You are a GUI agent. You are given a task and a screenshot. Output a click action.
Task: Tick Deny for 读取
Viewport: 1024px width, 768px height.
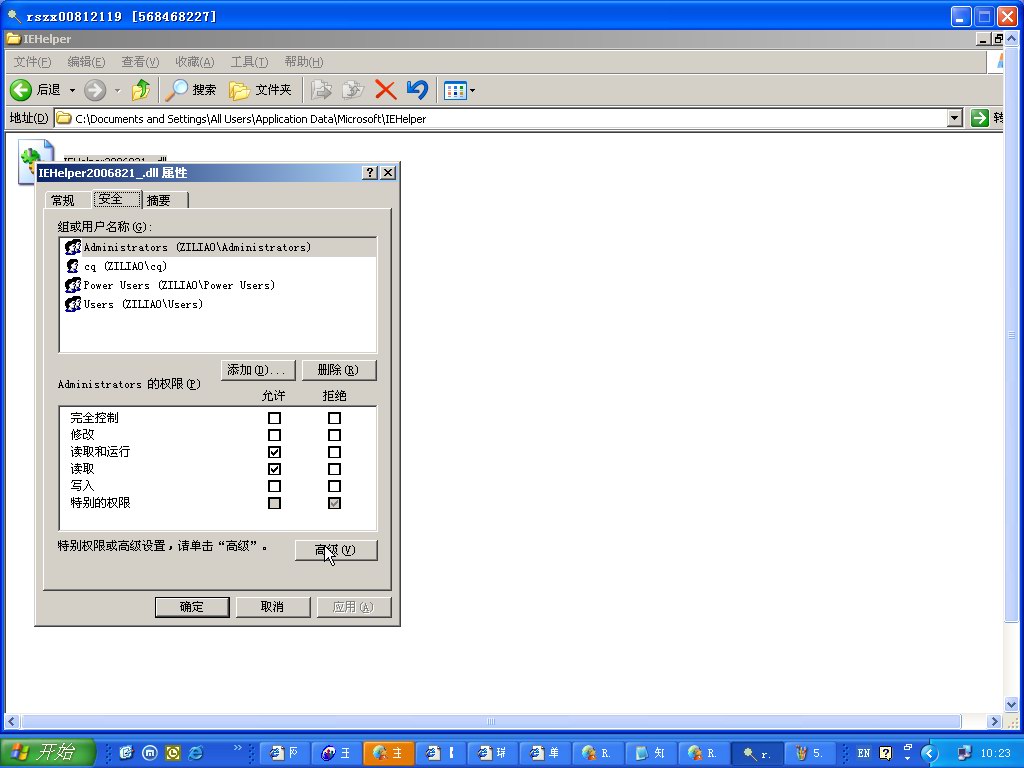pos(334,469)
